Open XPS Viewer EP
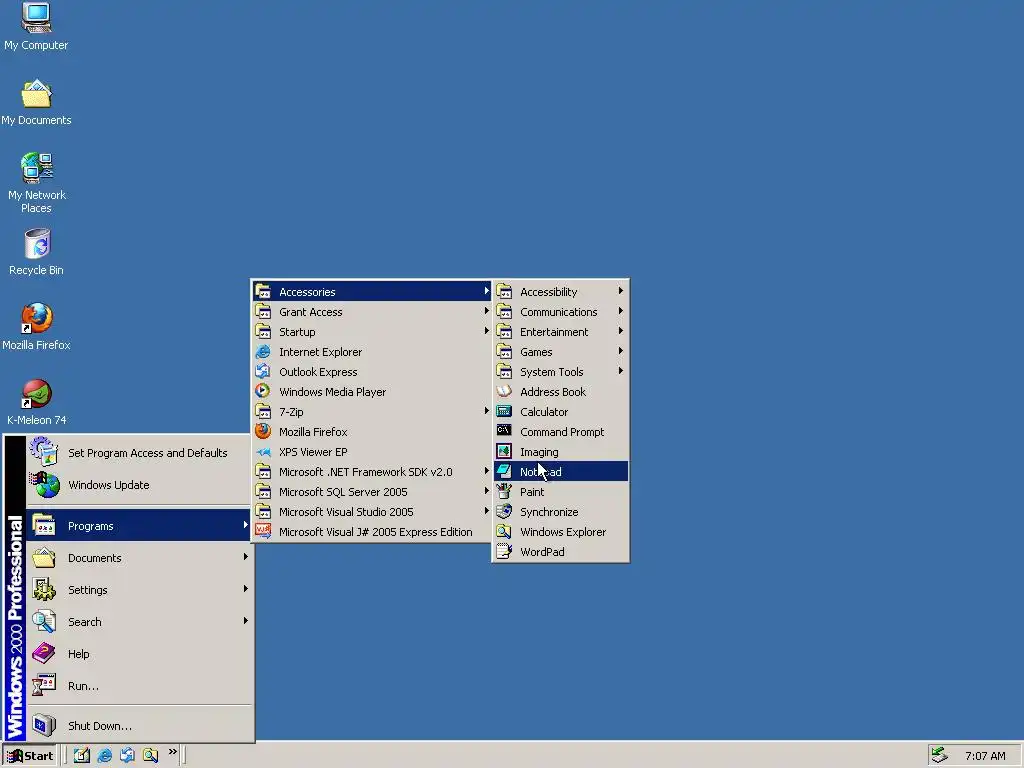Screen dimensions: 1024x768 372,452
